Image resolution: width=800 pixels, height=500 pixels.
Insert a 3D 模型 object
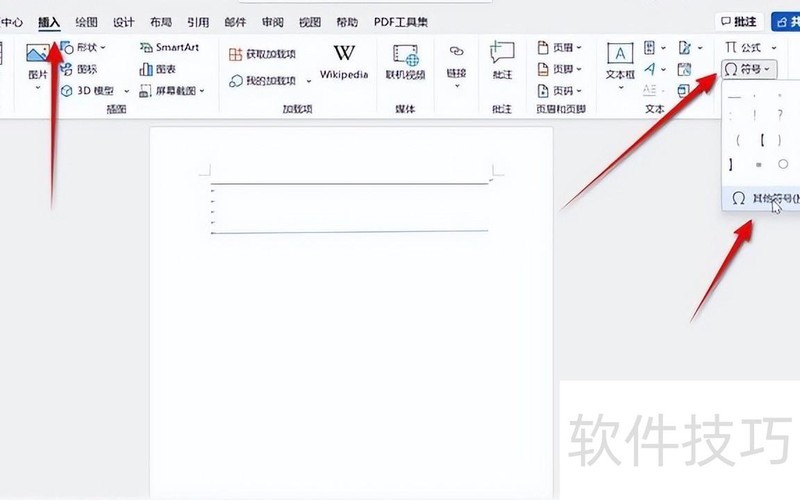pos(87,91)
